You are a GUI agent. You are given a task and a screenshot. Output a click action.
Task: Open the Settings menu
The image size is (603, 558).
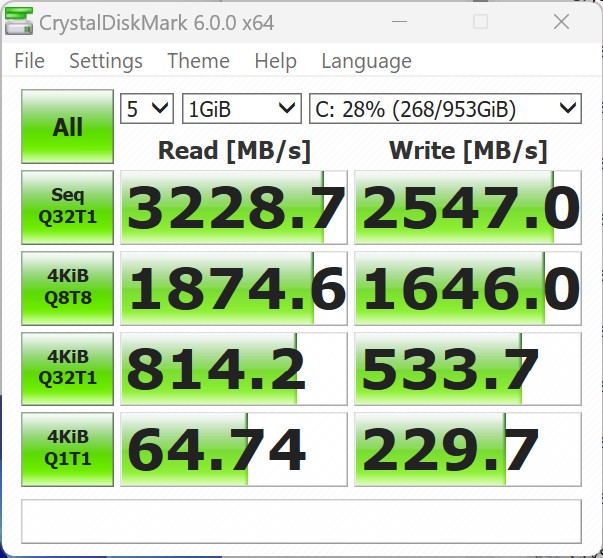(x=106, y=61)
